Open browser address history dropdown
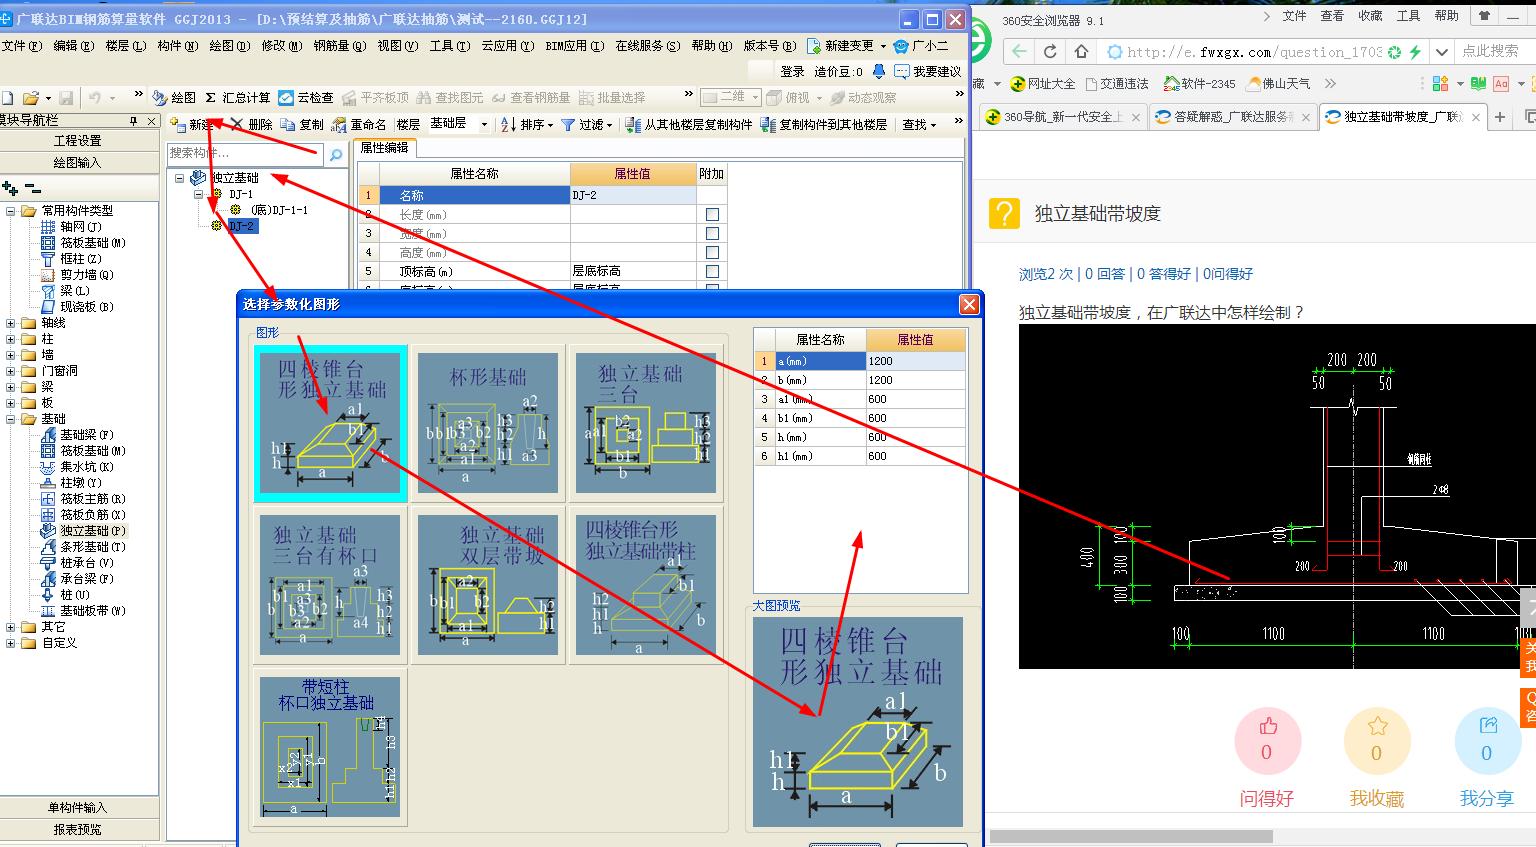Image resolution: width=1536 pixels, height=847 pixels. pos(1441,52)
